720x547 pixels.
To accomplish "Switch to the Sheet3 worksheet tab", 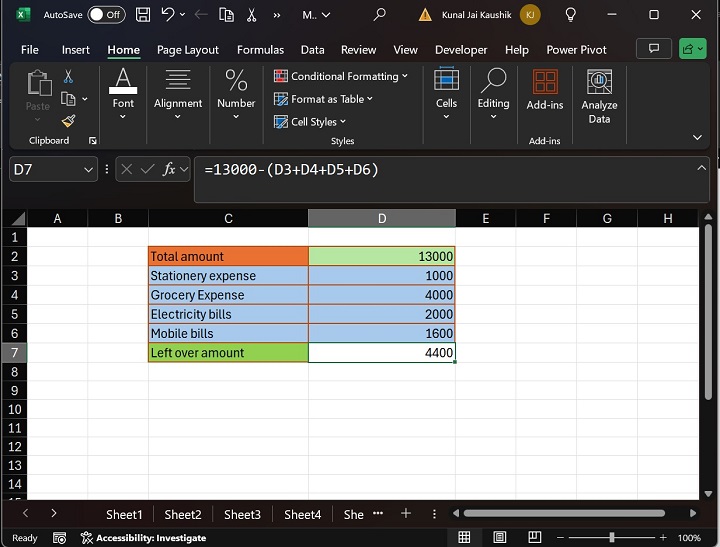I will click(242, 514).
